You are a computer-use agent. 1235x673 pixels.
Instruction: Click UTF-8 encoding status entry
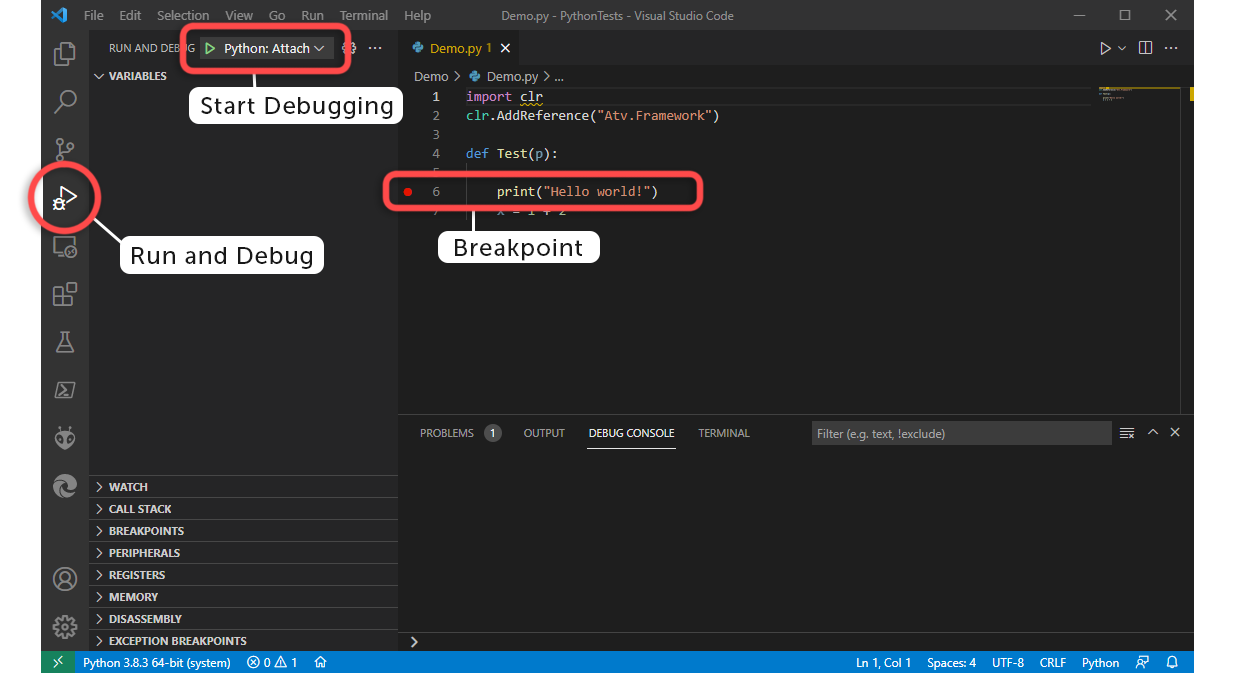pos(1008,662)
